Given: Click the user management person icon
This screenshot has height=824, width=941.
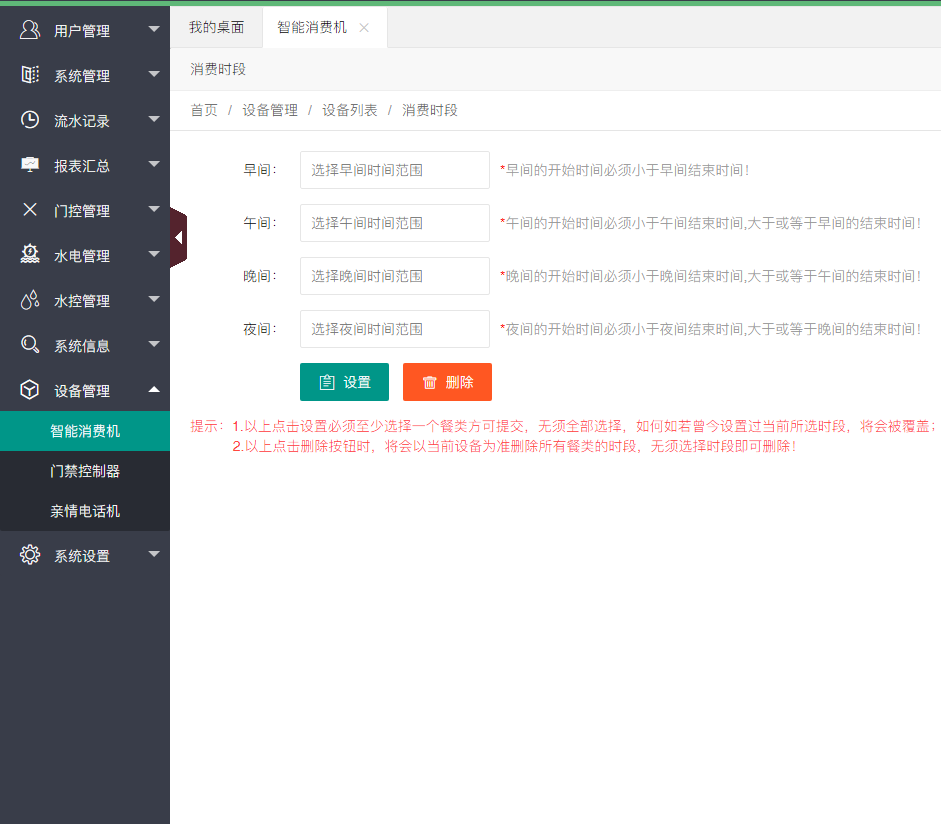Looking at the screenshot, I should tap(30, 30).
